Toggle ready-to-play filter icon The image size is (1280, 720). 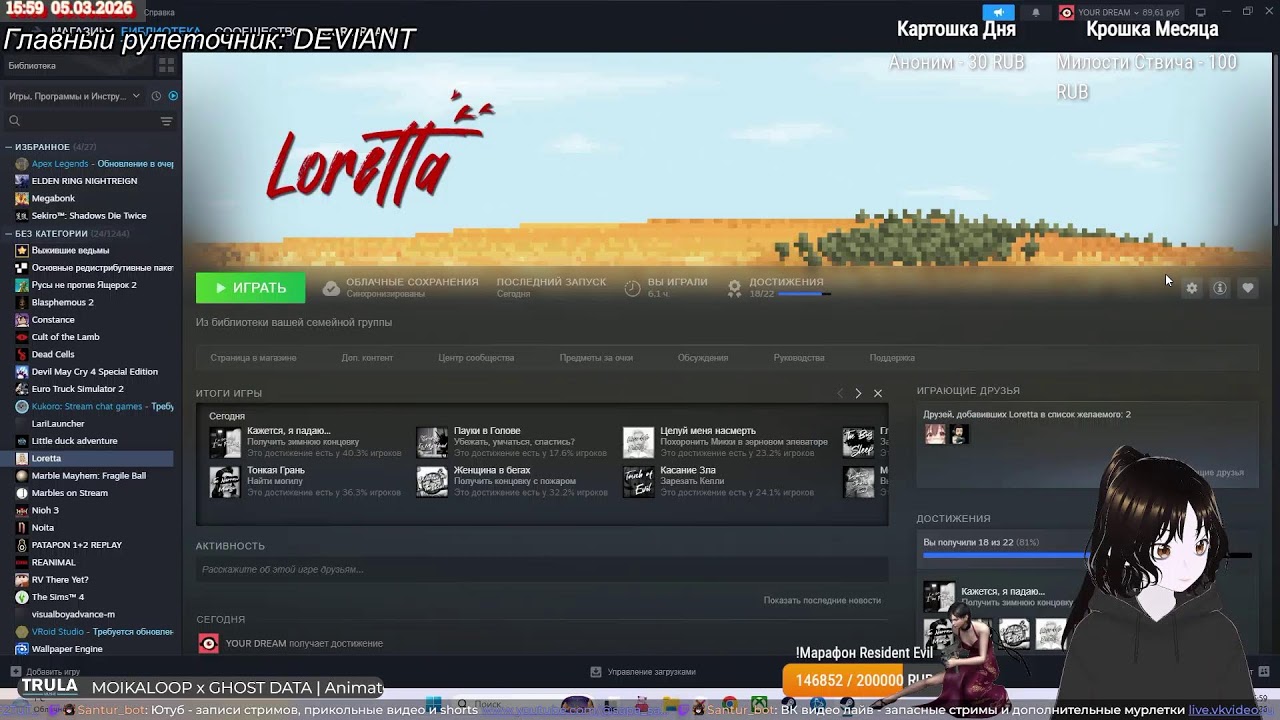pos(173,96)
